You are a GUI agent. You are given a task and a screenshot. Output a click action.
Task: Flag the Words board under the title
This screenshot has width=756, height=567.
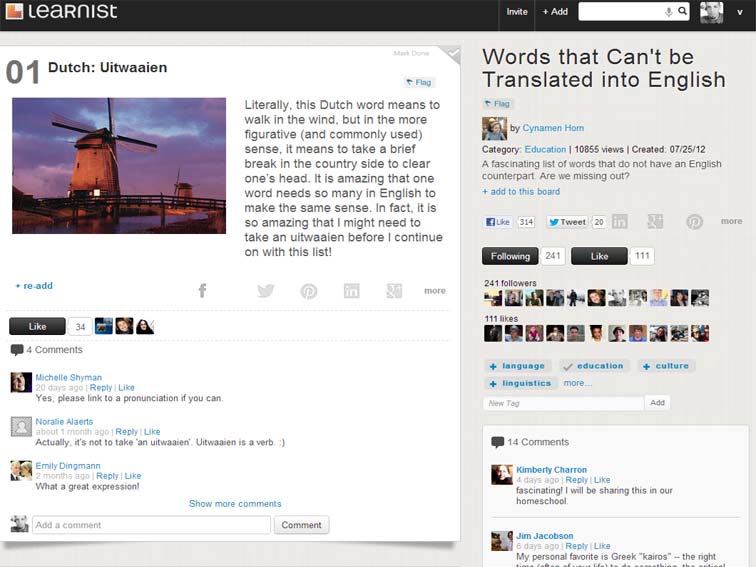point(497,104)
